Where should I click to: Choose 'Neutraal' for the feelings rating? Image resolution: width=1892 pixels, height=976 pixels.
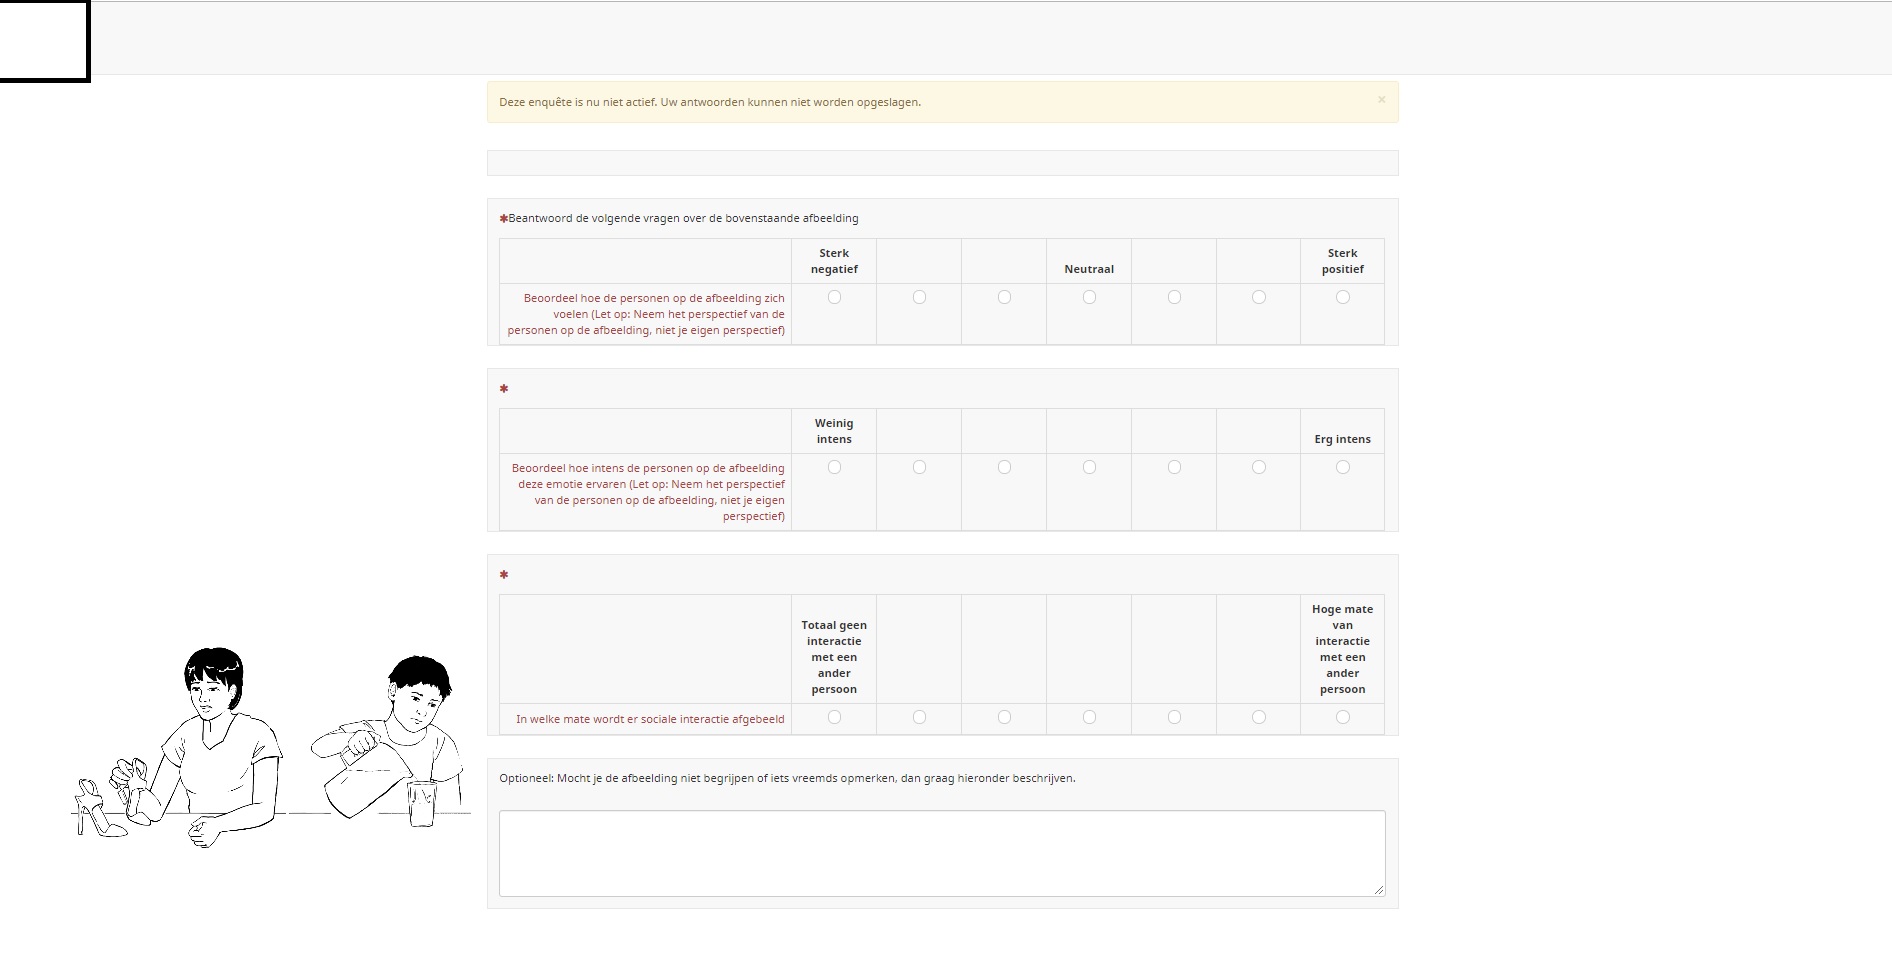pyautogui.click(x=1089, y=297)
